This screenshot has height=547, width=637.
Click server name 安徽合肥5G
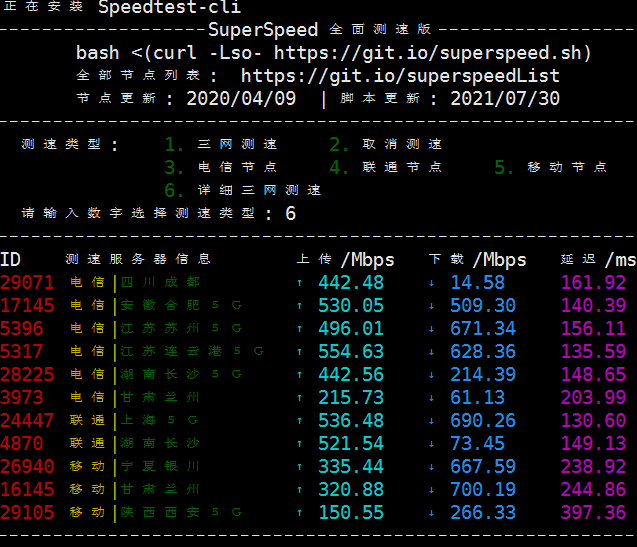pyautogui.click(x=182, y=305)
